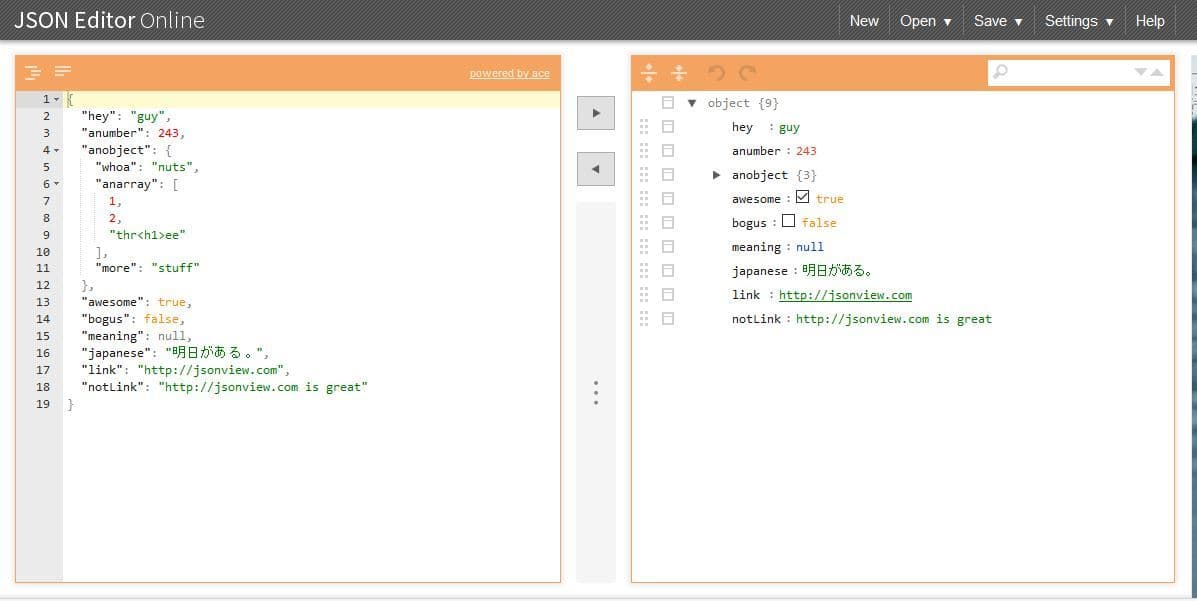Viewport: 1197px width, 601px height.
Task: Click drag handle of link row
Action: (x=644, y=295)
